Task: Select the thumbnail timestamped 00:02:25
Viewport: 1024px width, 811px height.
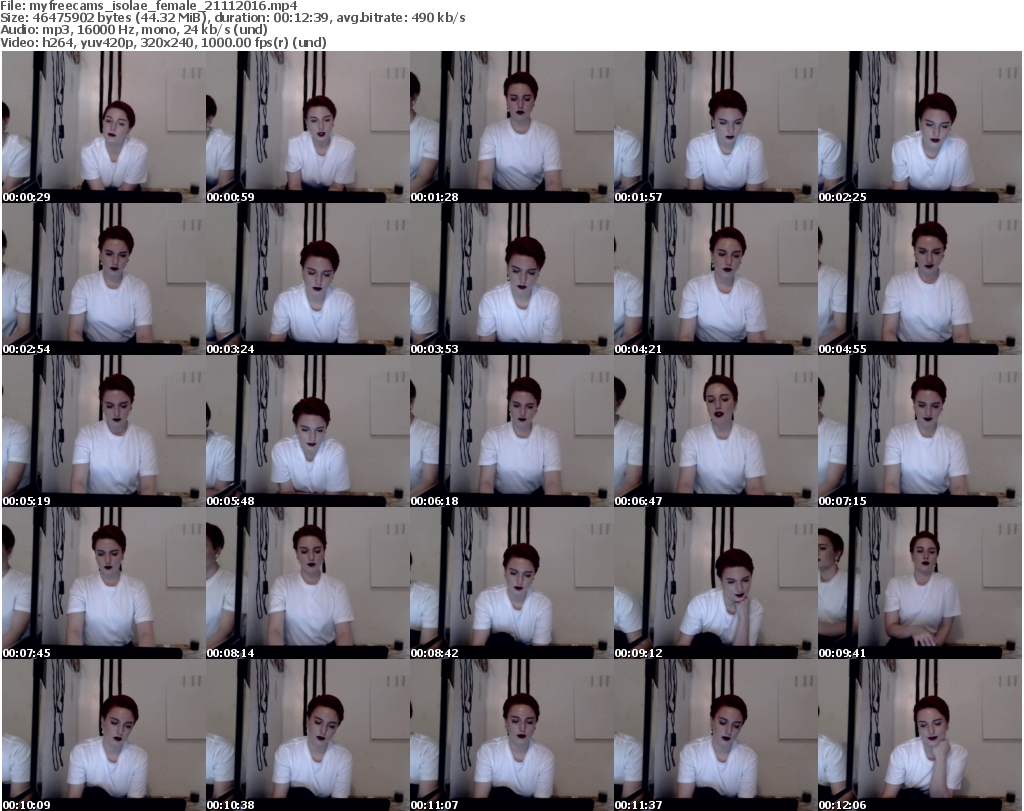Action: [x=920, y=127]
